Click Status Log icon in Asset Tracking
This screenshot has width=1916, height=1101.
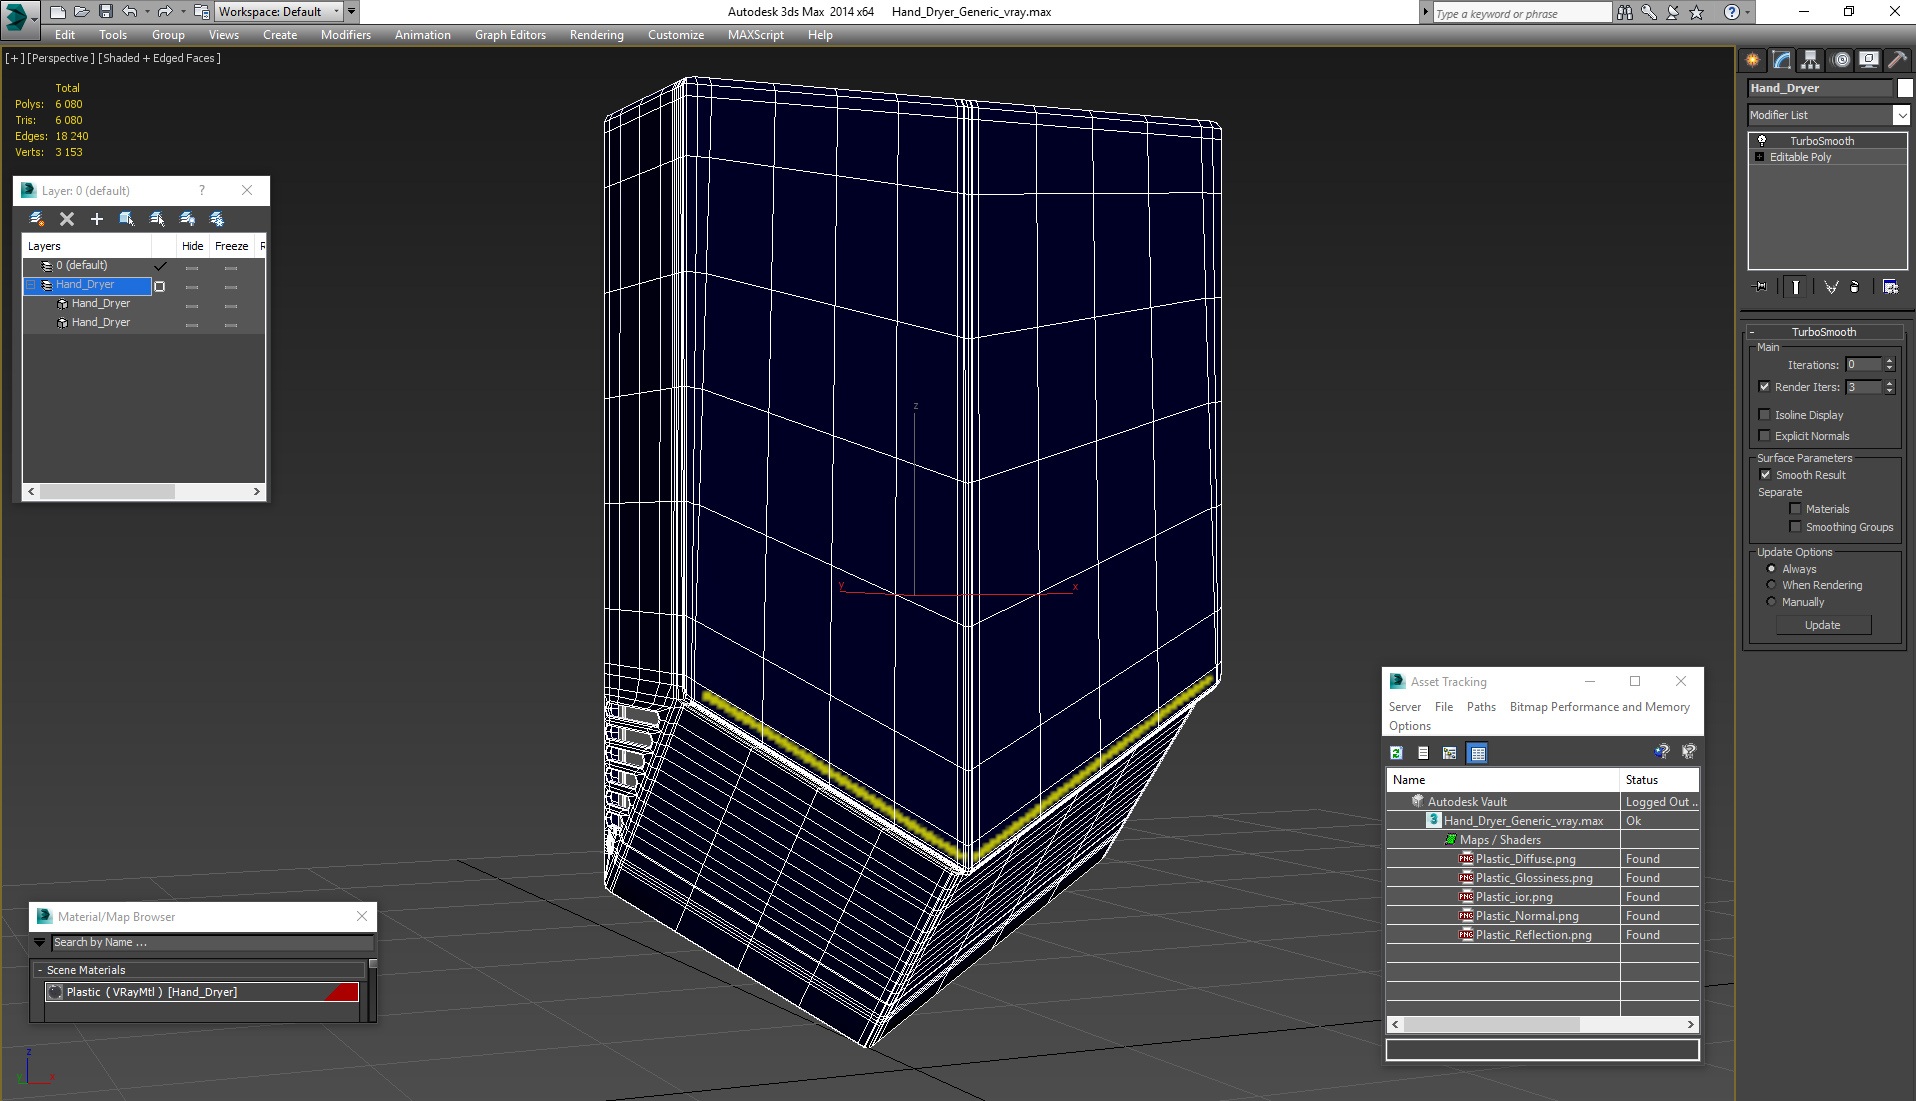1423,753
